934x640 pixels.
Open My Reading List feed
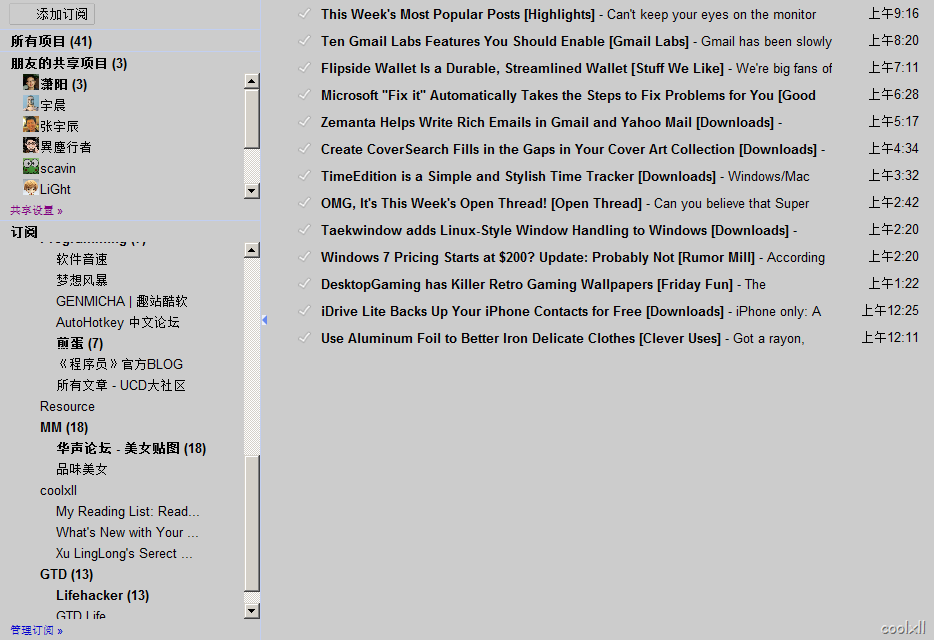(x=127, y=511)
